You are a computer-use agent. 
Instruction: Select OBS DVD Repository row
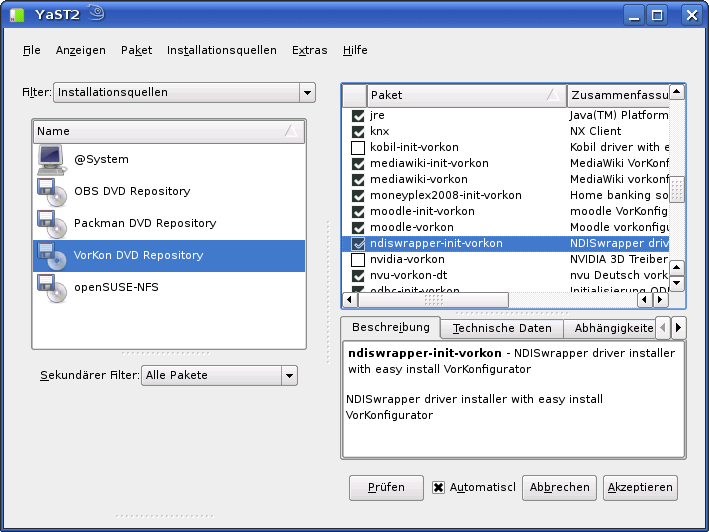point(169,192)
